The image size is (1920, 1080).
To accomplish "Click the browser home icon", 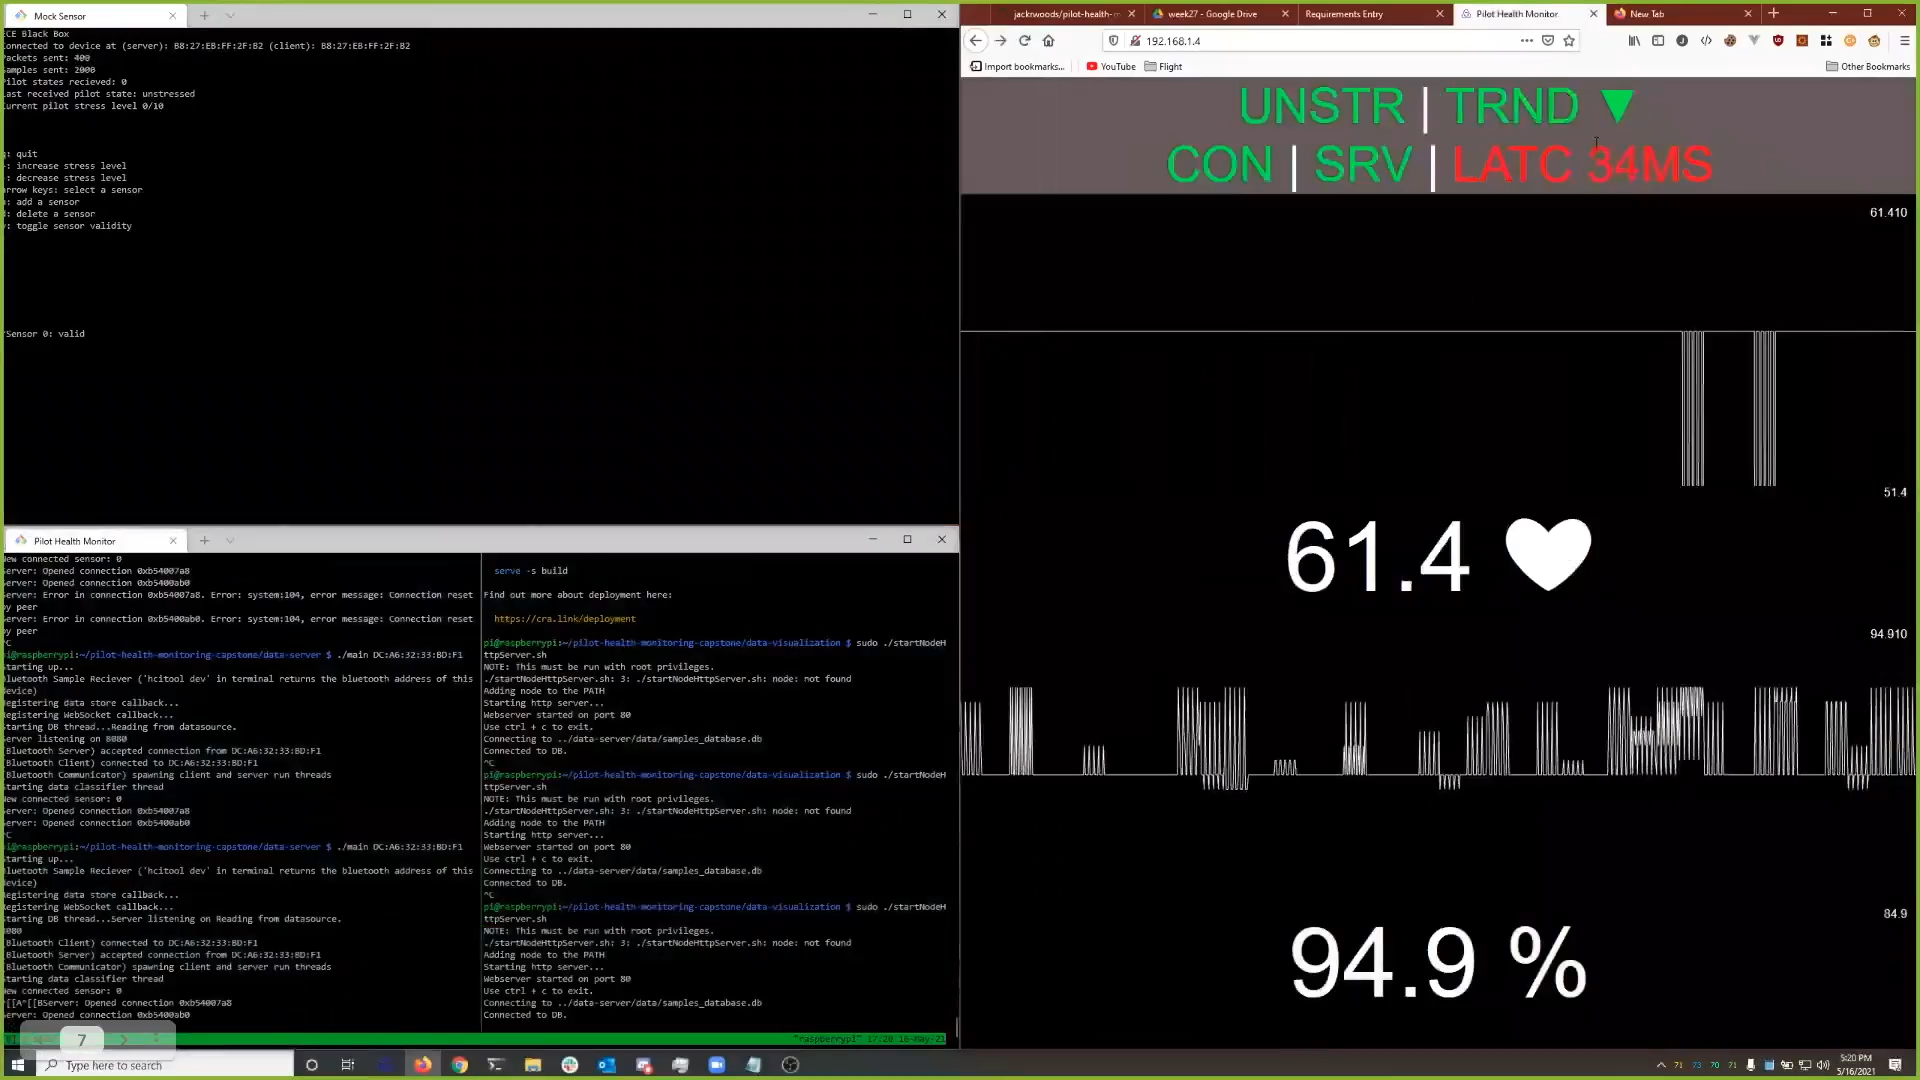I will (1048, 41).
